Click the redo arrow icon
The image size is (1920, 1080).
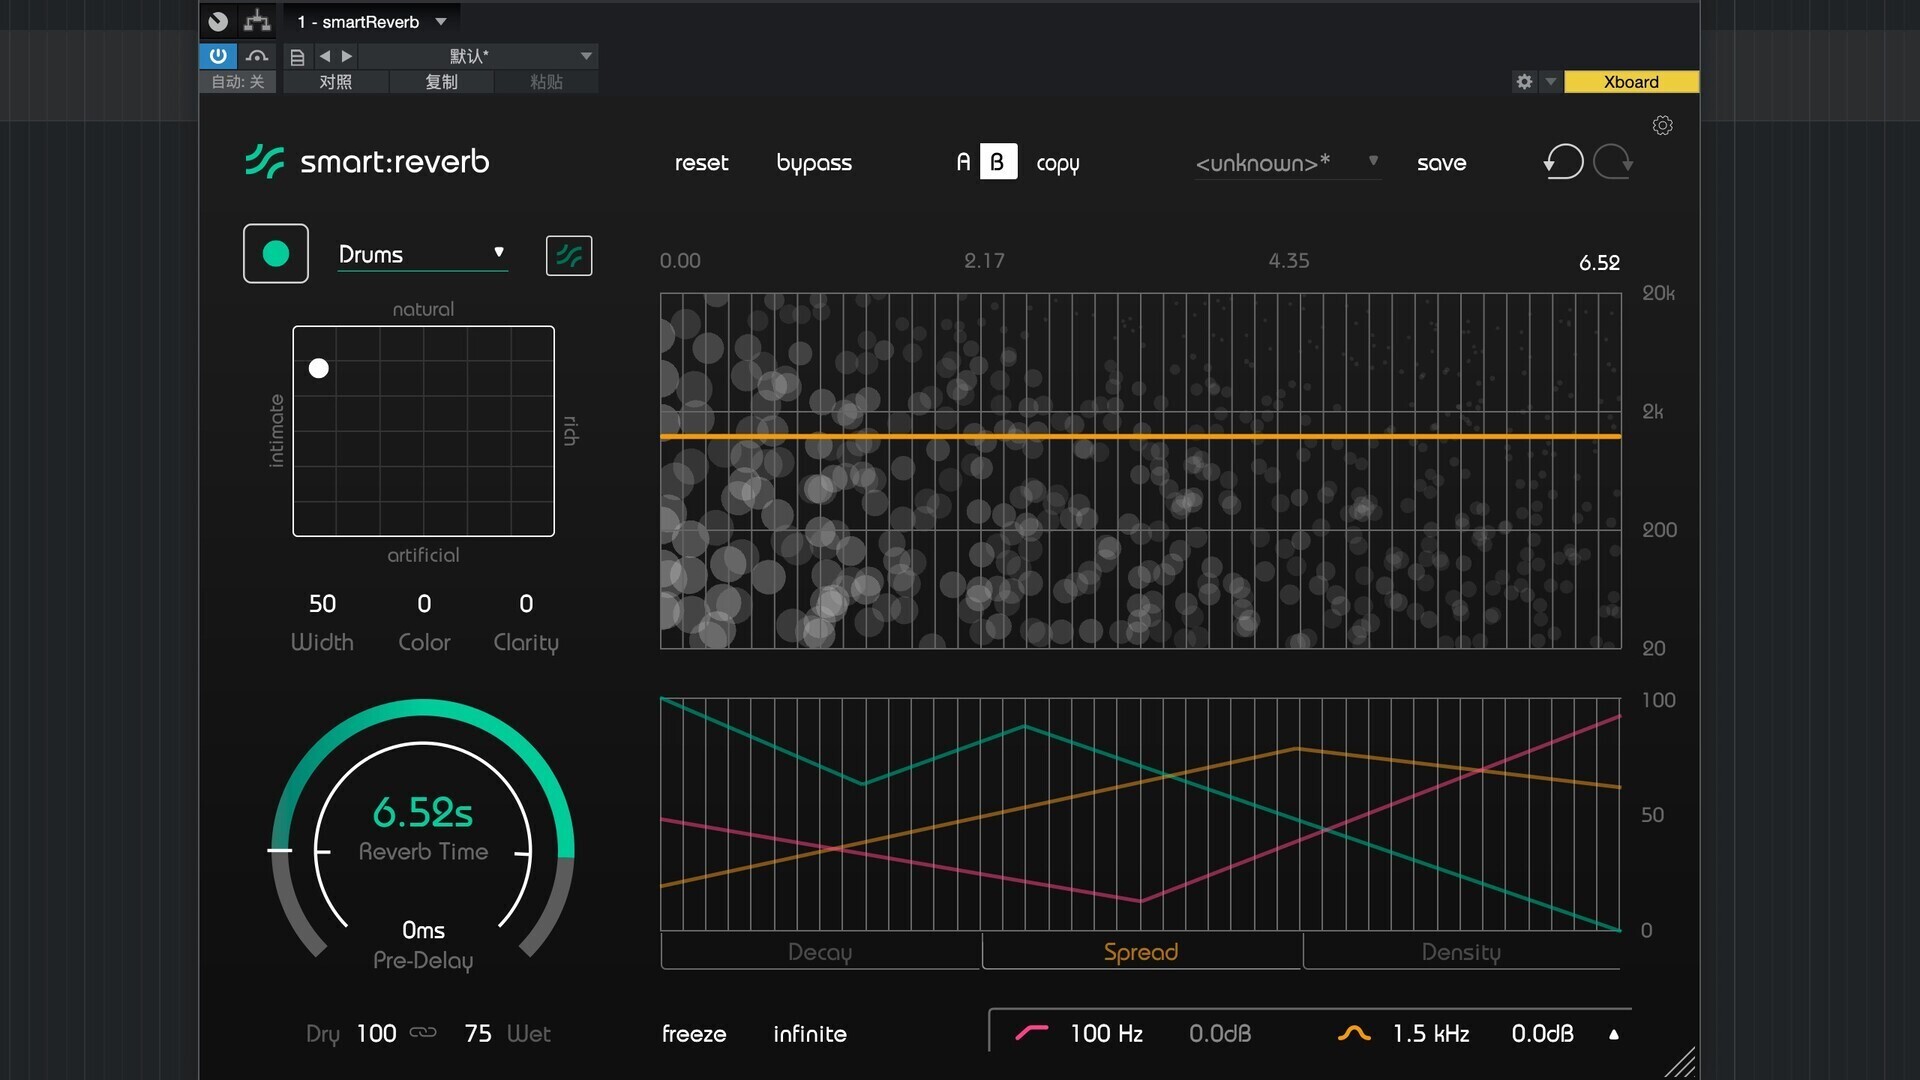pyautogui.click(x=1612, y=162)
